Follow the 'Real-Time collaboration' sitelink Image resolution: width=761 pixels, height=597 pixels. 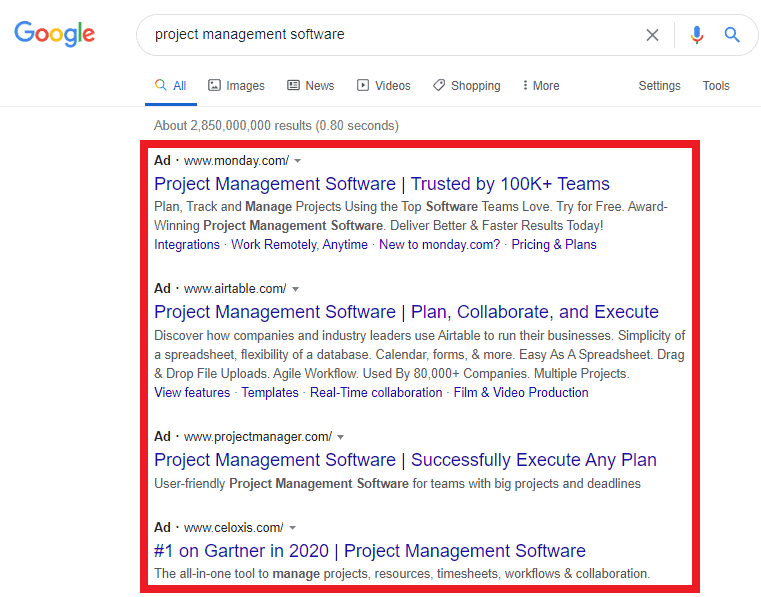[376, 393]
